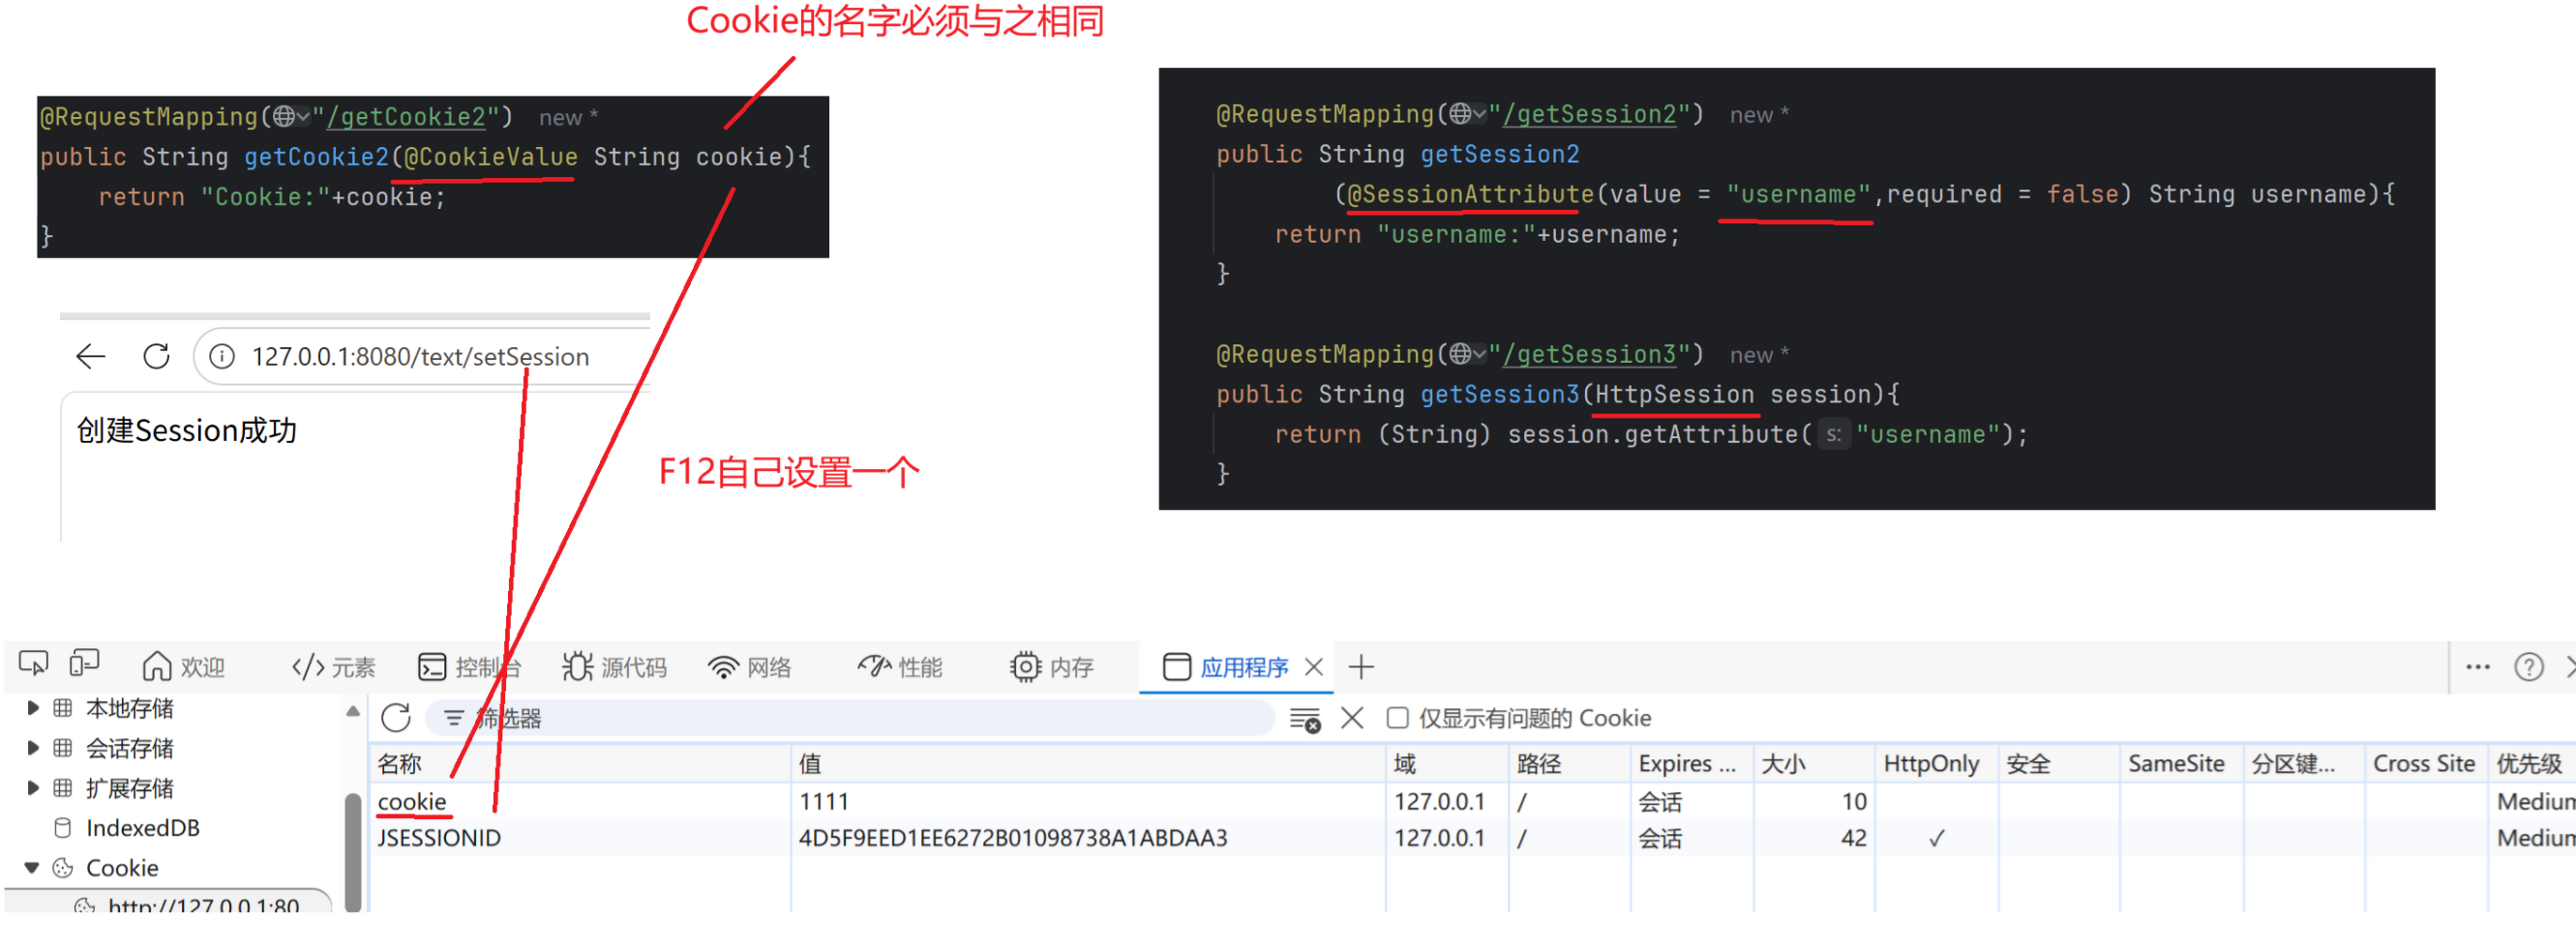Click the /getSession2 mapping link in code
This screenshot has height=946, width=2576.
click(x=1590, y=115)
